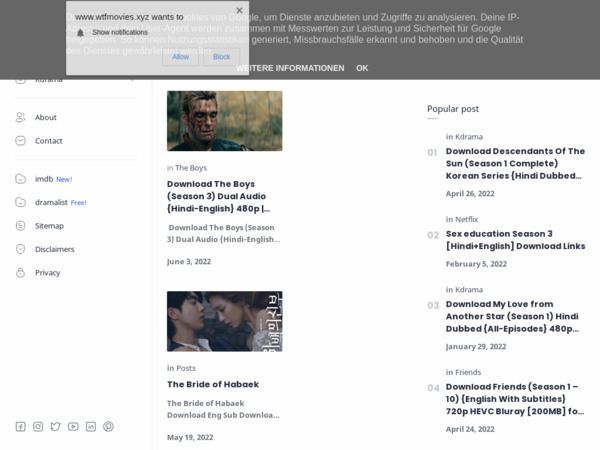Screen dimensions: 600x450
Task: Click The Boys category label
Action: pos(191,168)
